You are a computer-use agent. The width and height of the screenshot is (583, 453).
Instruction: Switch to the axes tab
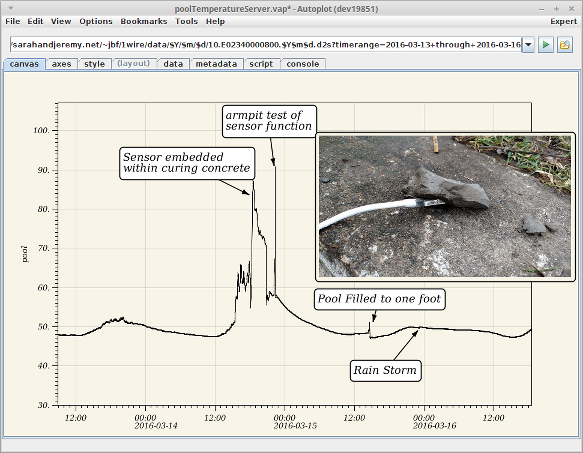[x=61, y=64]
